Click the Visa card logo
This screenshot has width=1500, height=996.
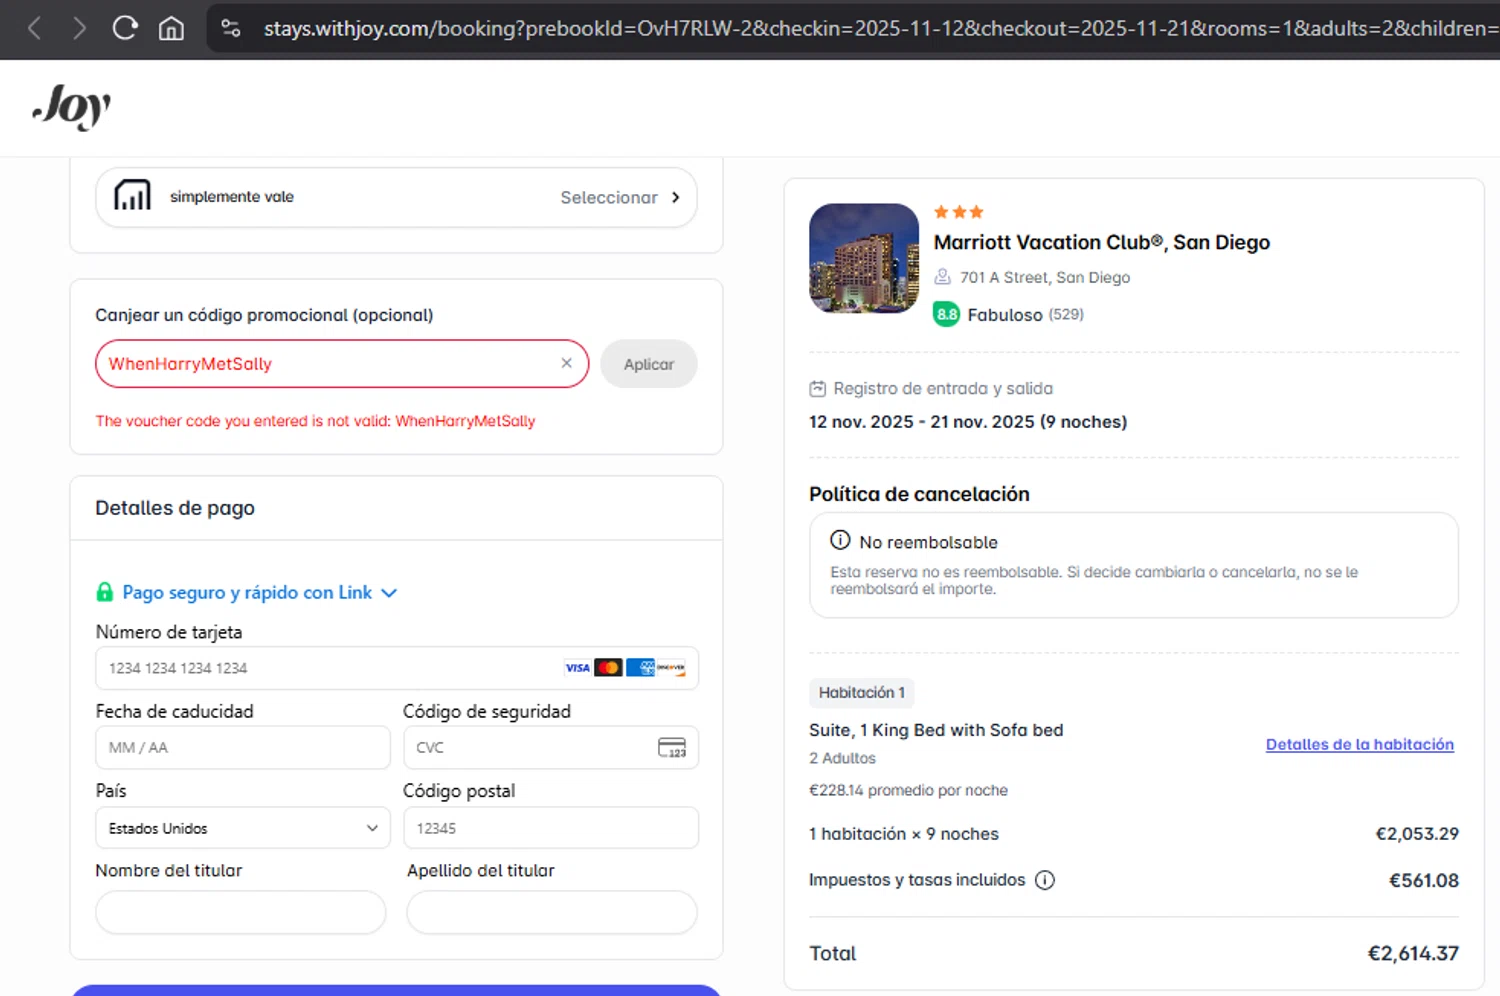click(577, 668)
